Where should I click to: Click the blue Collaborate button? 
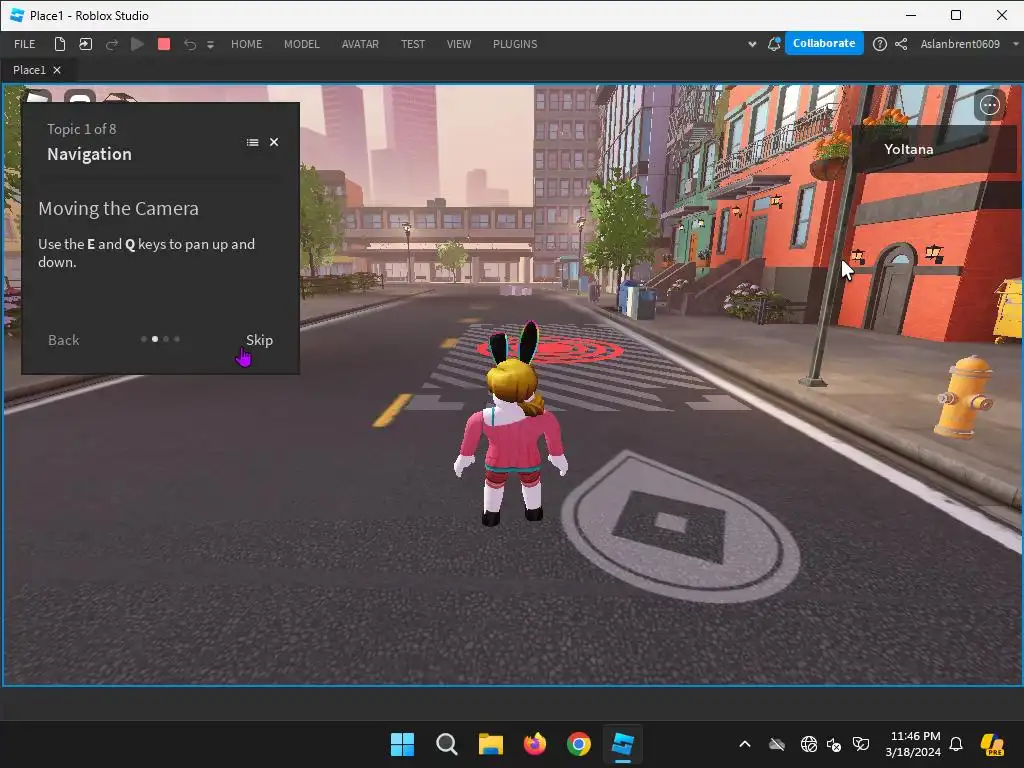824,43
